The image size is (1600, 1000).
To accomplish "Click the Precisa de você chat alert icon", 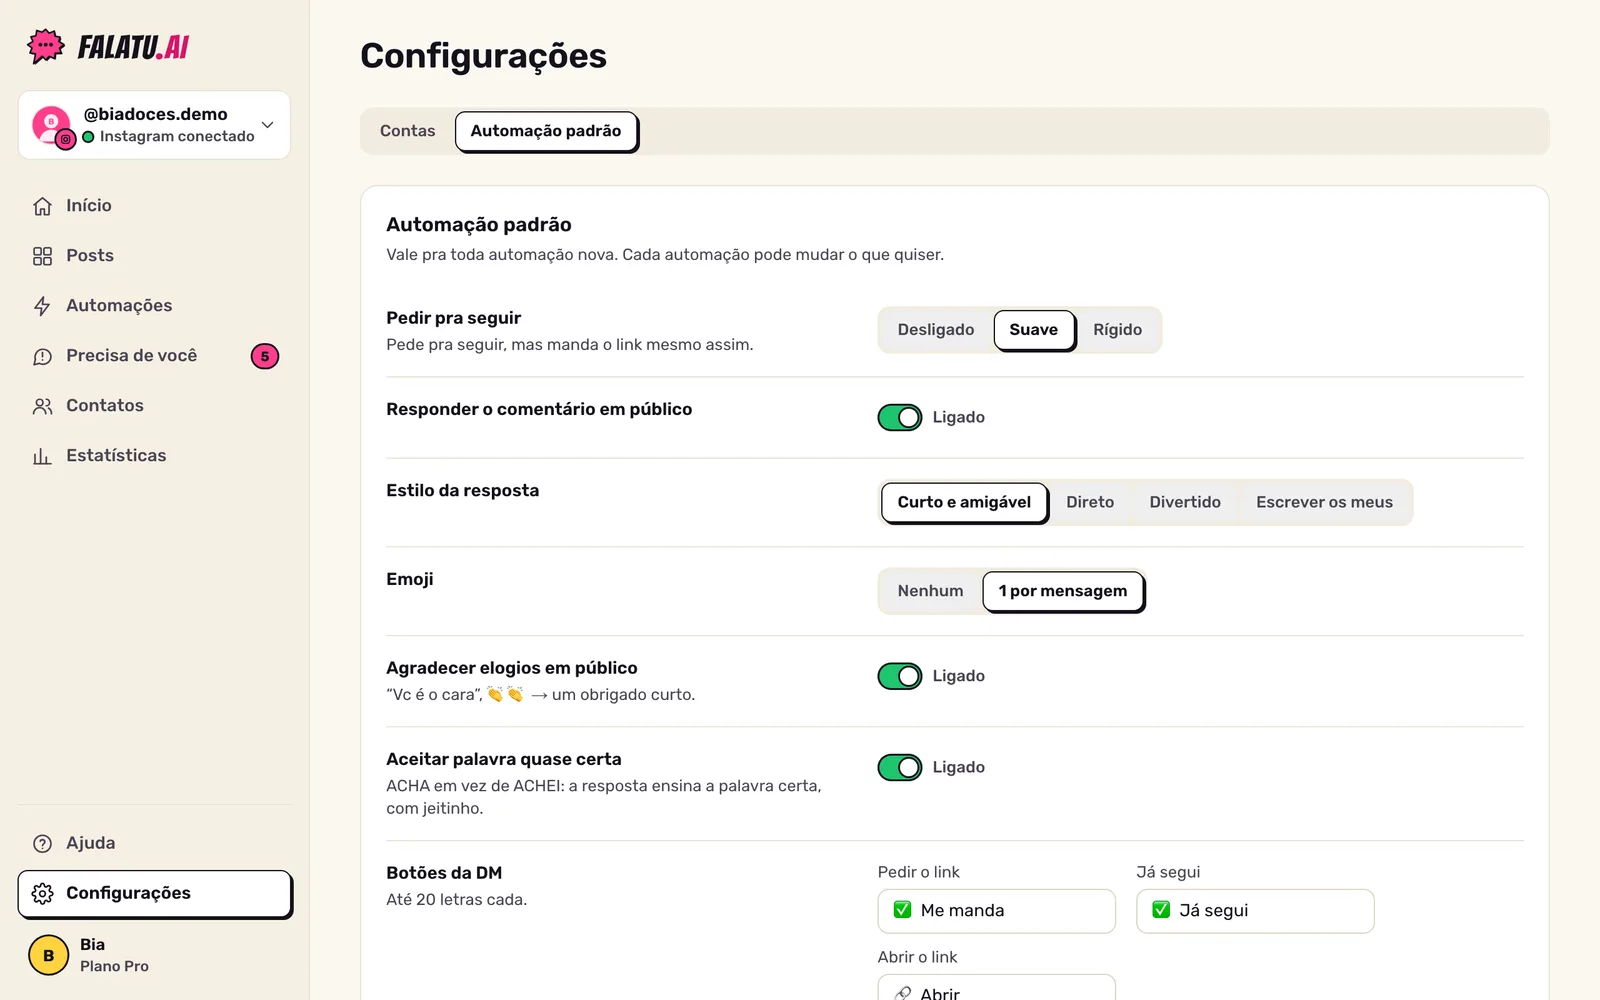I will (42, 356).
